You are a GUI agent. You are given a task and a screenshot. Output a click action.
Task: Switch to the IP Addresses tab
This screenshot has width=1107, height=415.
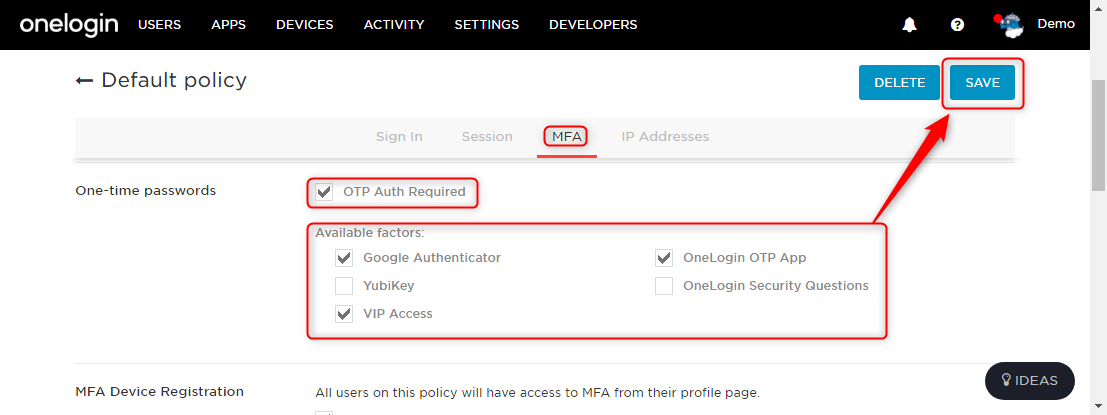tap(665, 137)
